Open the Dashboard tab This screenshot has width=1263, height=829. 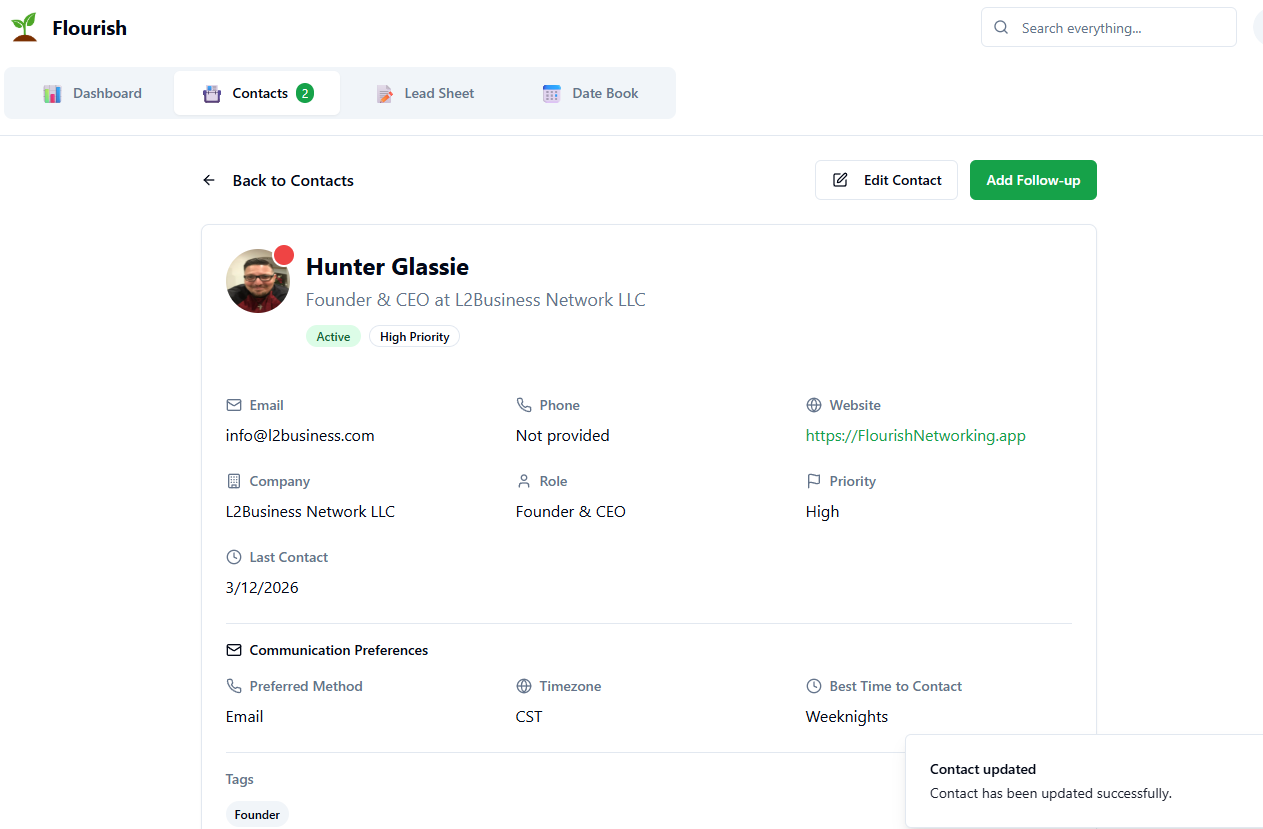pyautogui.click(x=92, y=93)
